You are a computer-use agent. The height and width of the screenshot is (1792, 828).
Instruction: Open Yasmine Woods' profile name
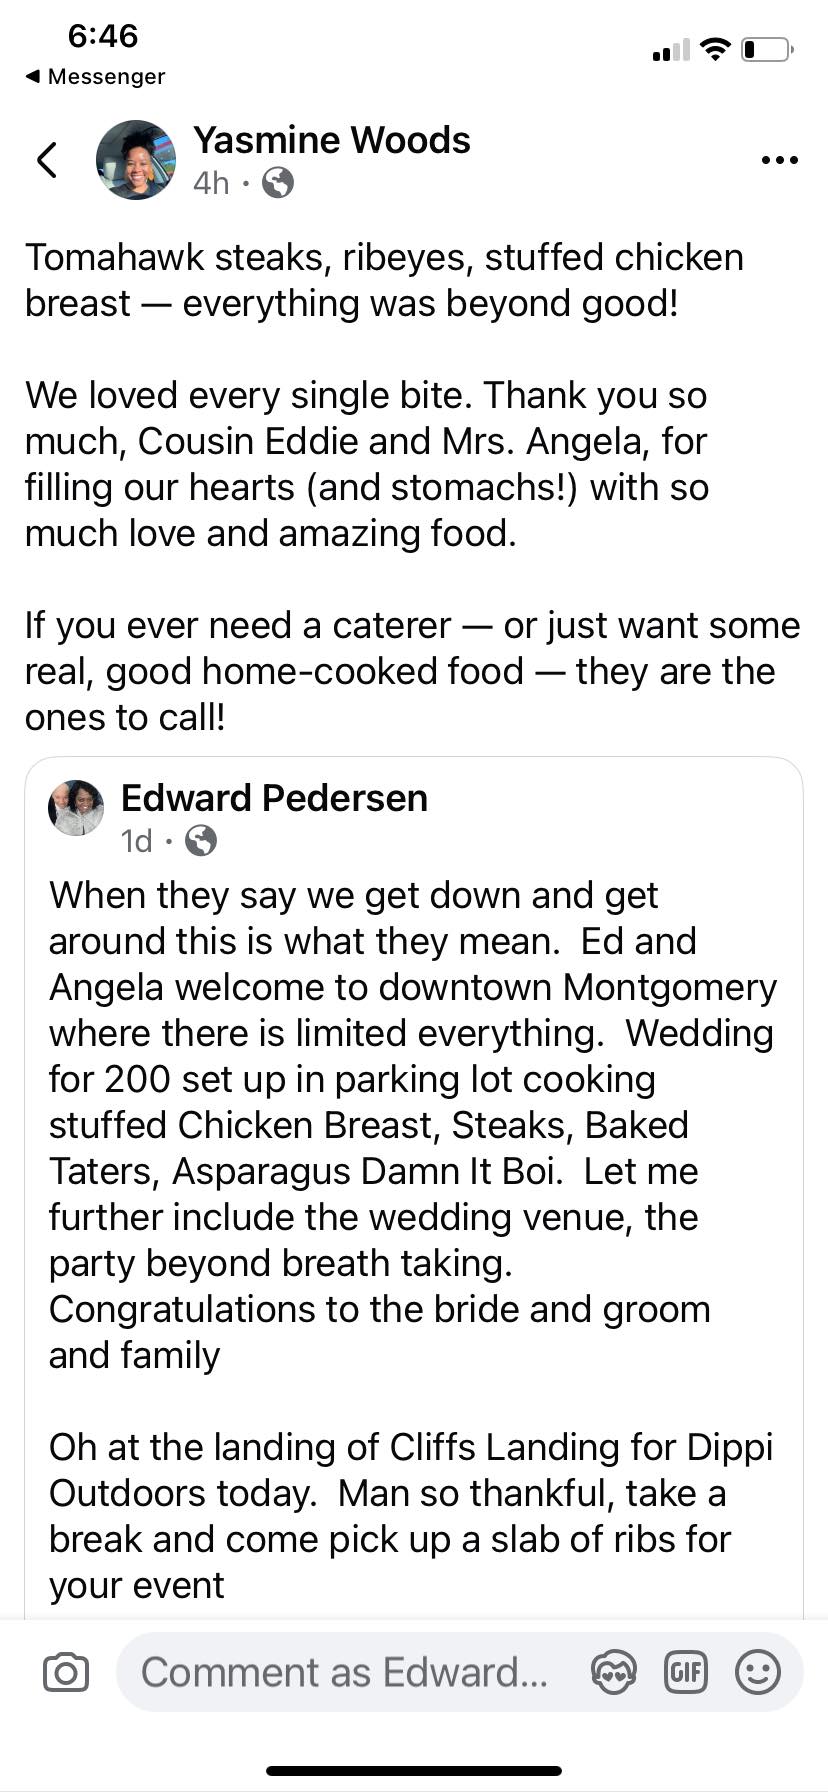331,141
